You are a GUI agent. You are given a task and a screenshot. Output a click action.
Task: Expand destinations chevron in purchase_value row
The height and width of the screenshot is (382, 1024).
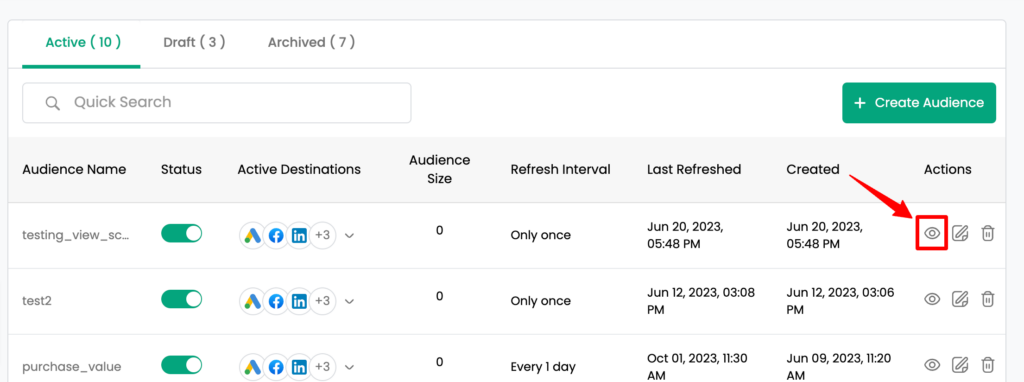tap(349, 367)
